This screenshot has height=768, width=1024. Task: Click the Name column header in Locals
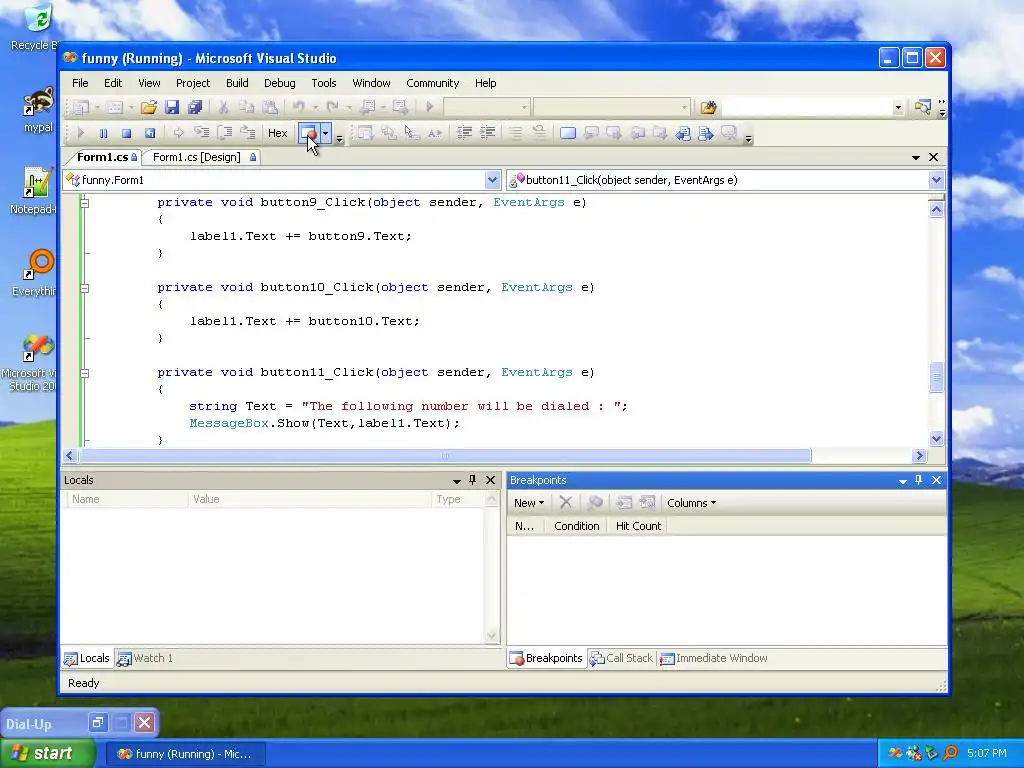(127, 500)
